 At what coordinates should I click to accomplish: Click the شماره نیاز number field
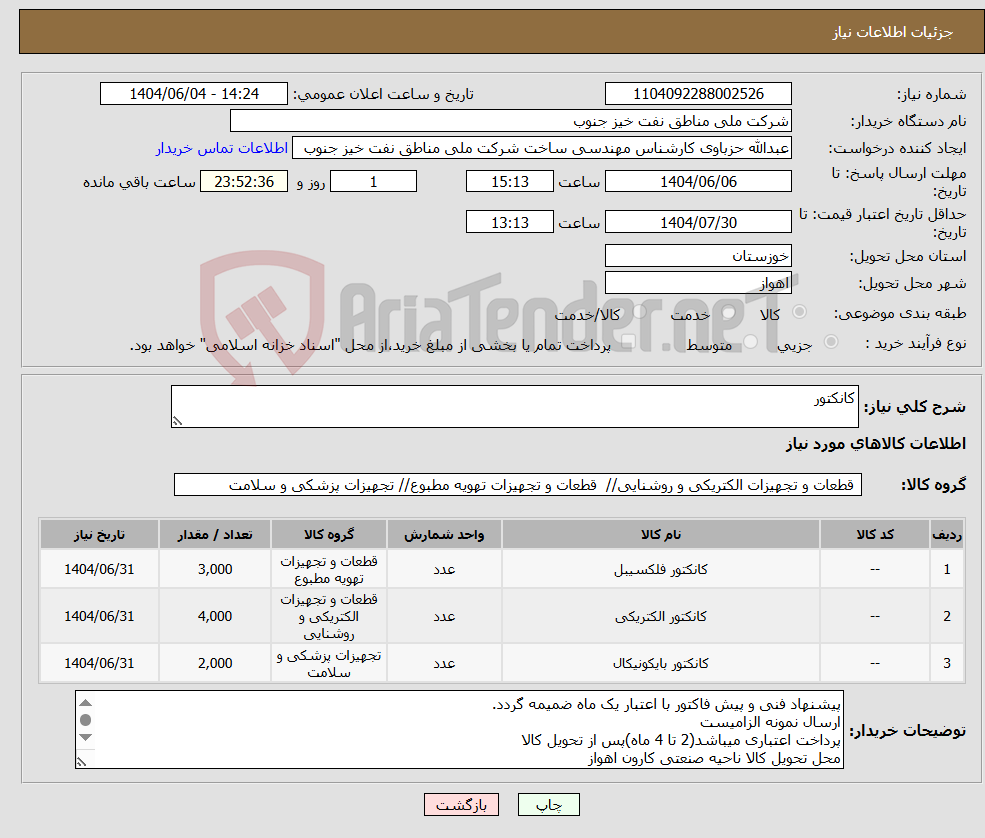coord(698,94)
